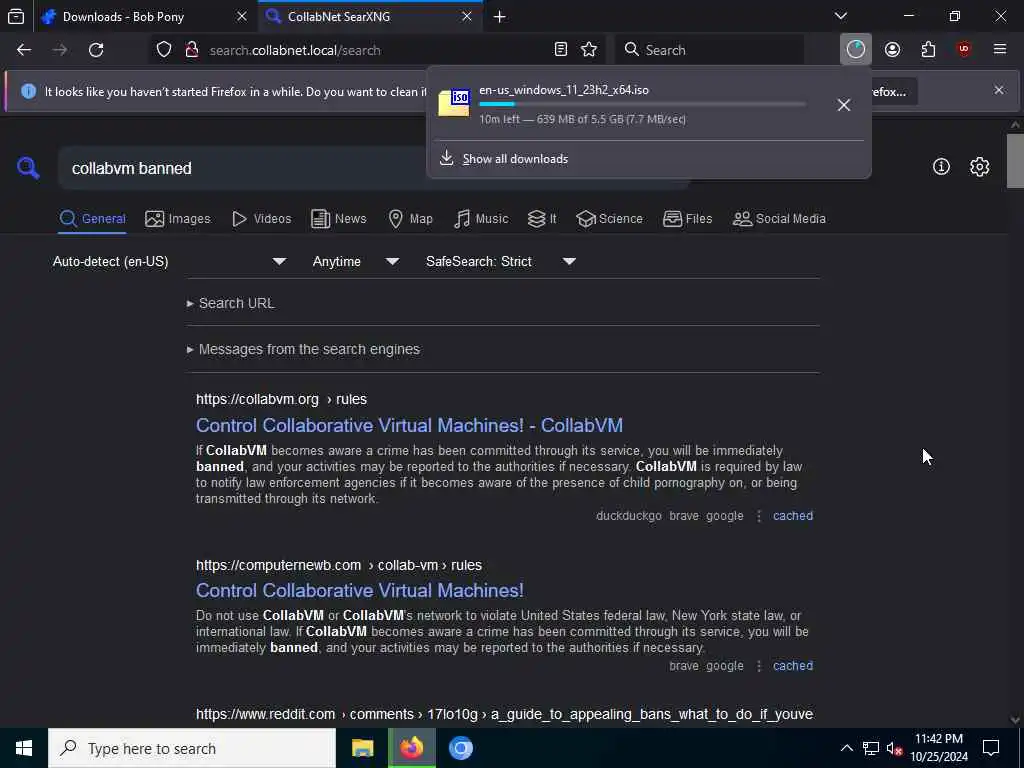Screen dimensions: 1024x768
Task: Switch to It category
Action: point(542,219)
